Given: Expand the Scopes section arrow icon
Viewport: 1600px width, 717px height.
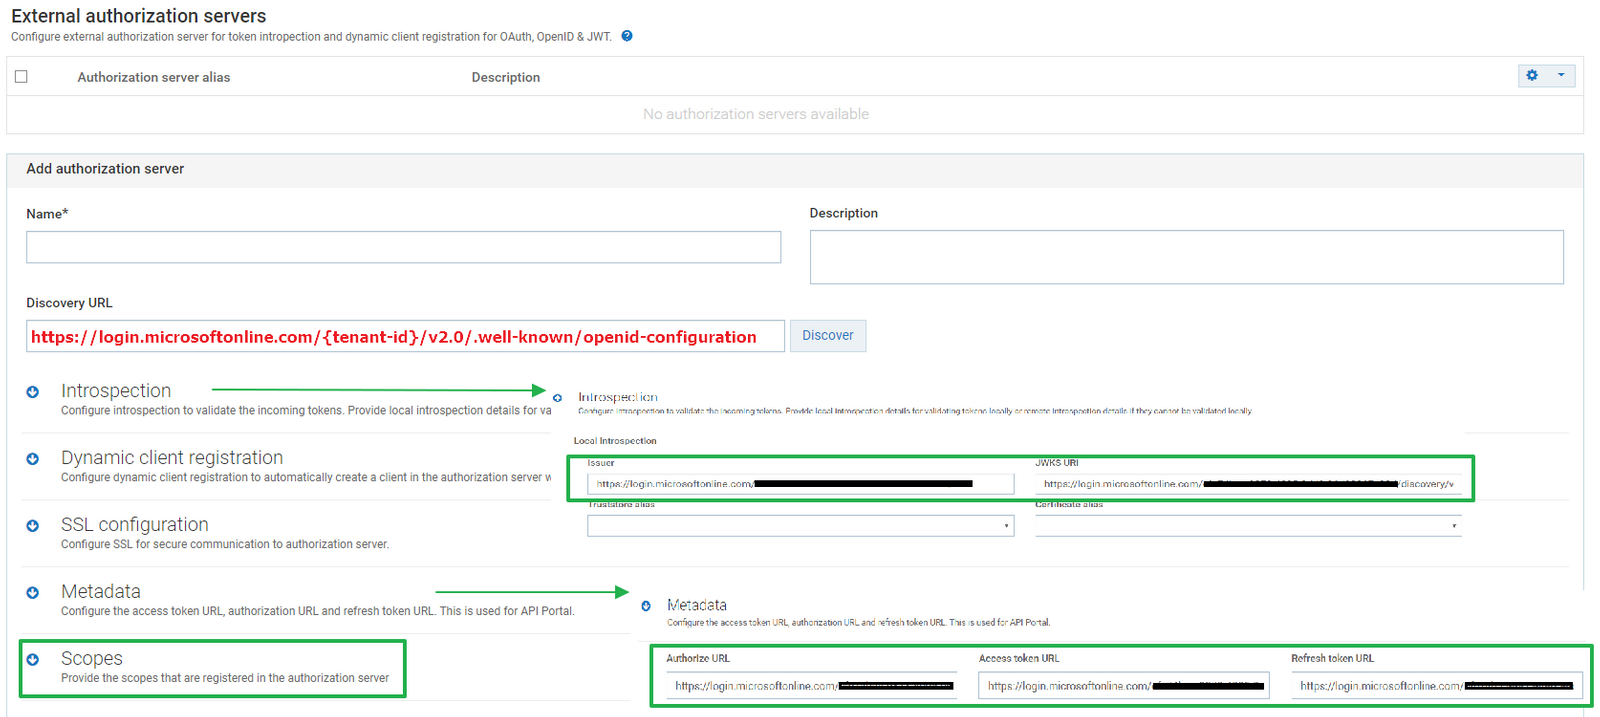Looking at the screenshot, I should click(33, 660).
